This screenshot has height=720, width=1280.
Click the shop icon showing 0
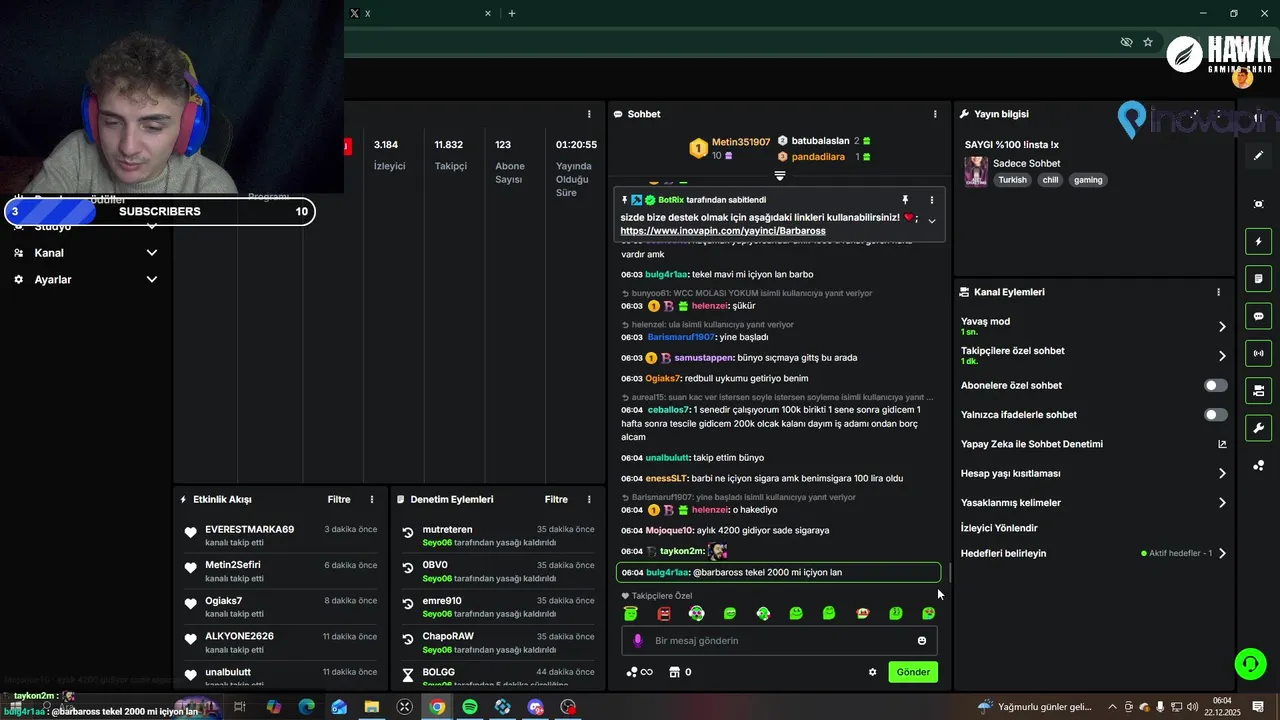[680, 672]
